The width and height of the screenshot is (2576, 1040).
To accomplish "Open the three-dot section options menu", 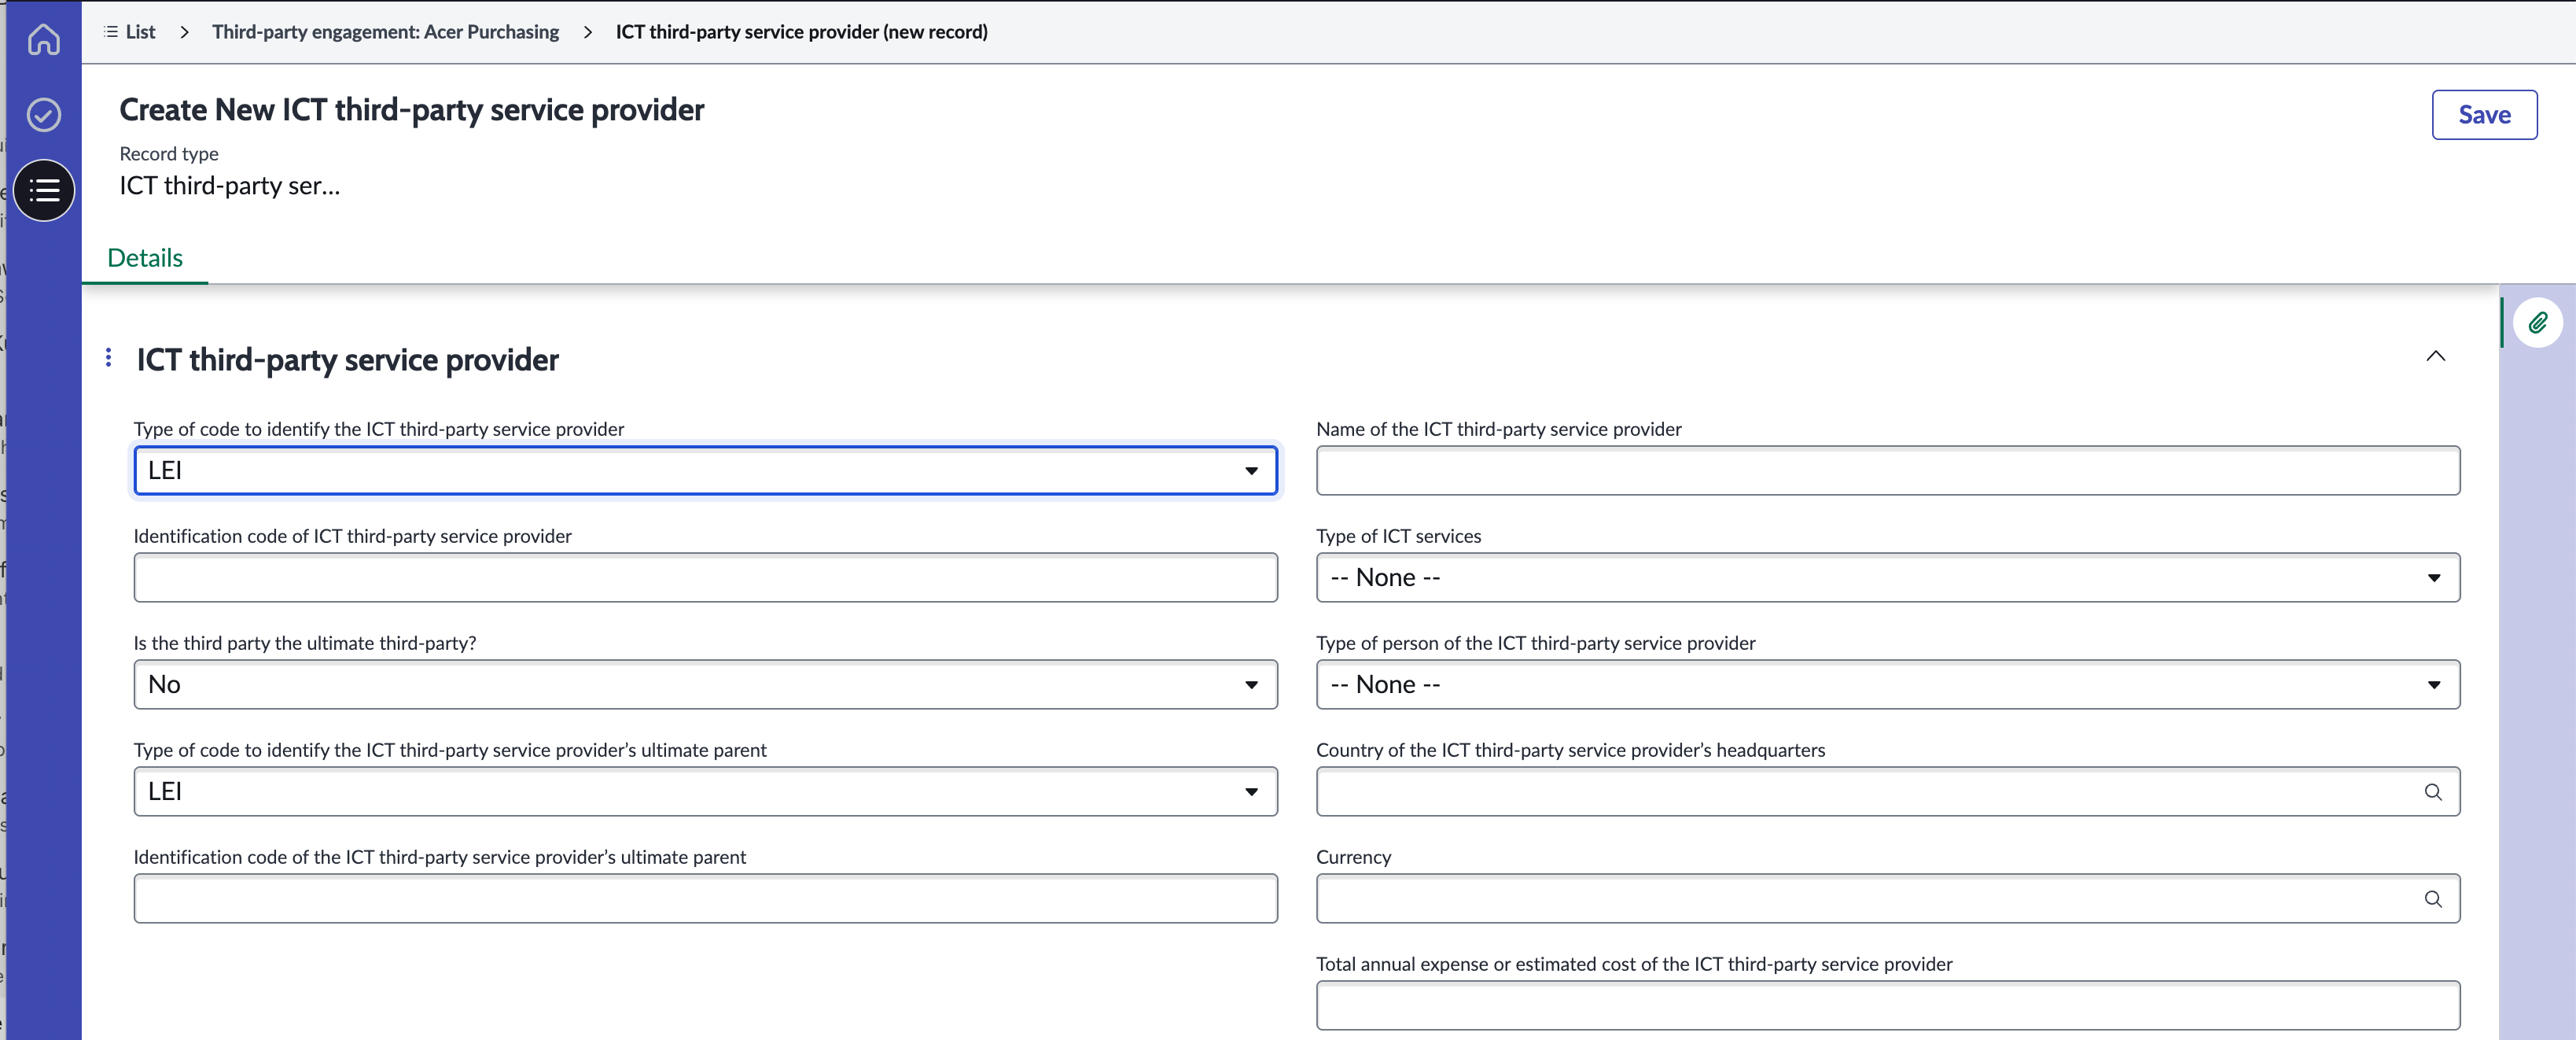I will point(108,357).
